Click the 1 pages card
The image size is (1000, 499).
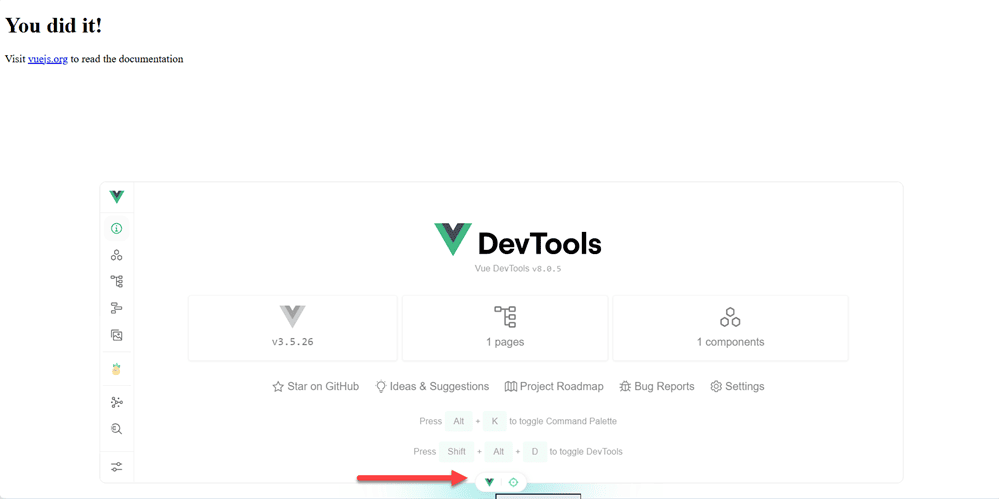click(x=505, y=328)
